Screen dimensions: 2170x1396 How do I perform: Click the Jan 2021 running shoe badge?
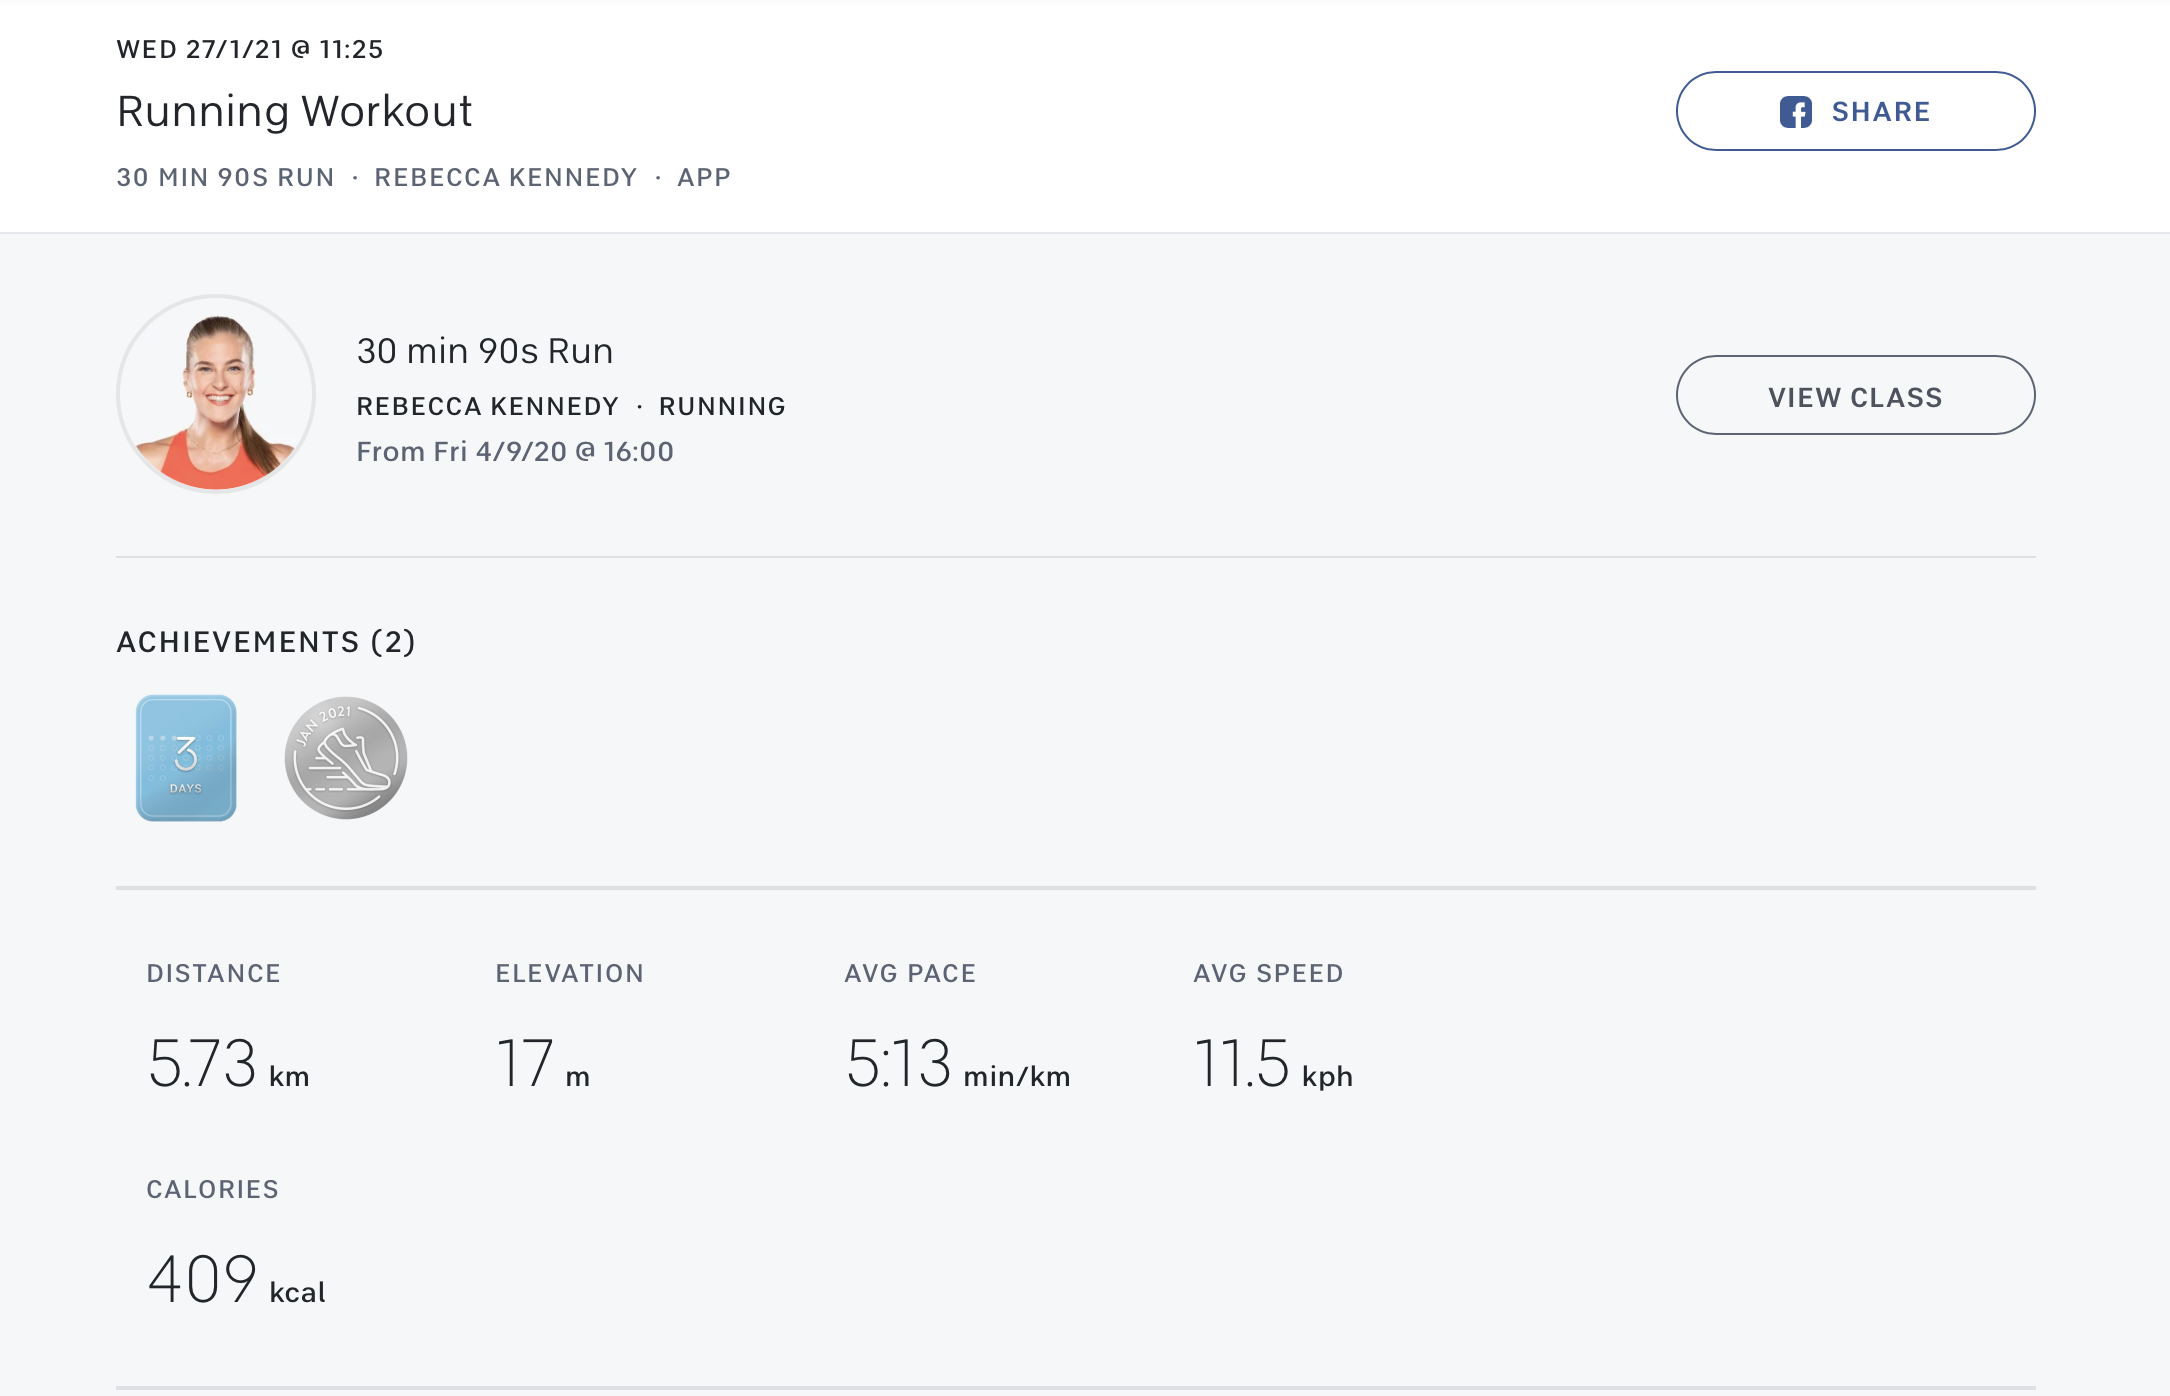click(345, 758)
